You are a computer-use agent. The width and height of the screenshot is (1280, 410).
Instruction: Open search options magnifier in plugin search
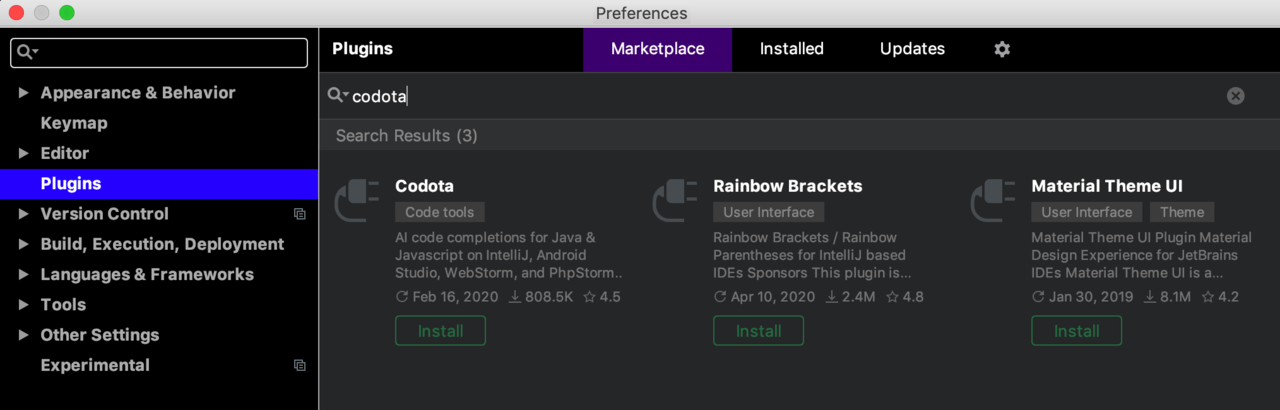(337, 96)
